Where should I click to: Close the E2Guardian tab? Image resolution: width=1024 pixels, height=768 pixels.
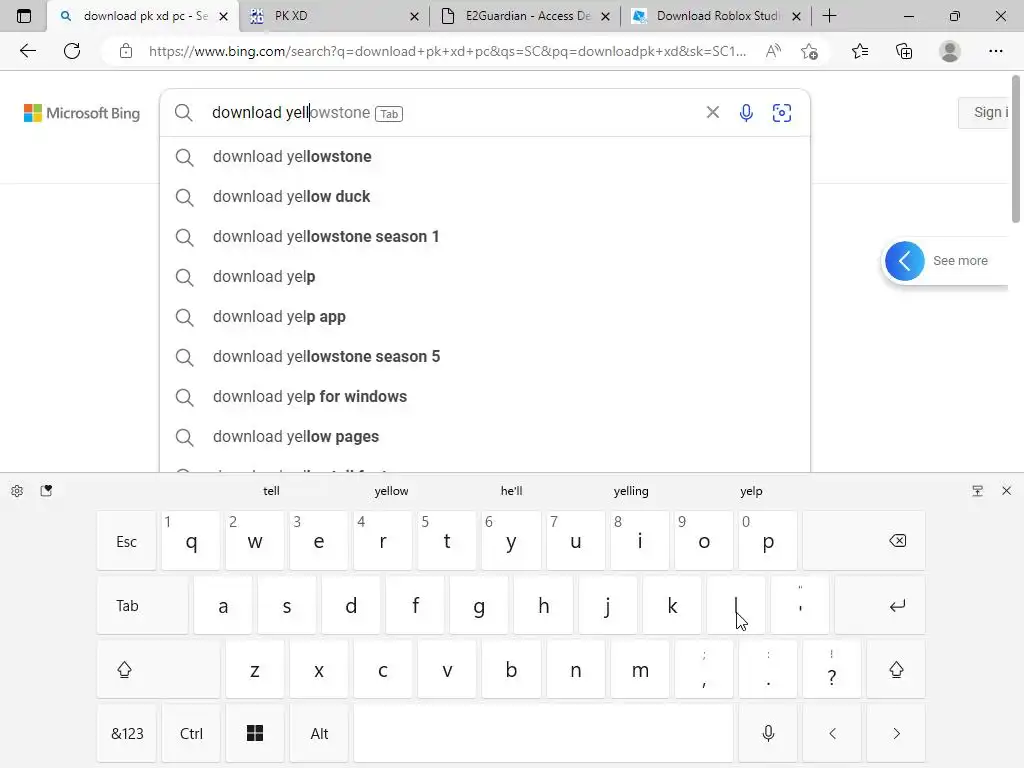(x=605, y=16)
